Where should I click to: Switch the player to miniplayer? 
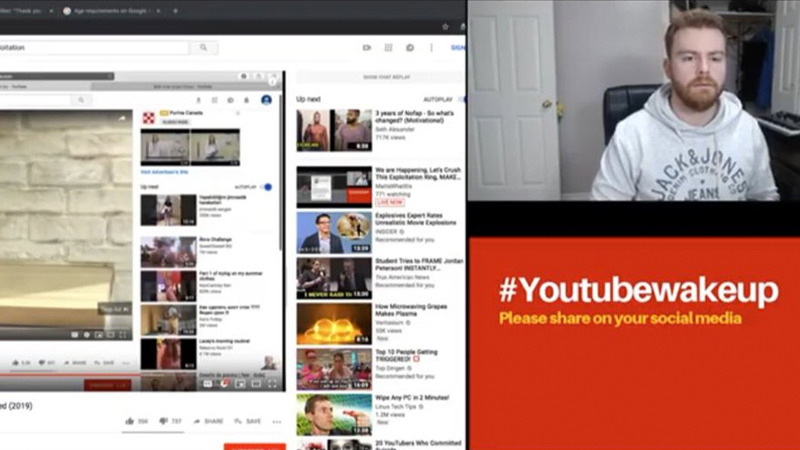tap(240, 384)
